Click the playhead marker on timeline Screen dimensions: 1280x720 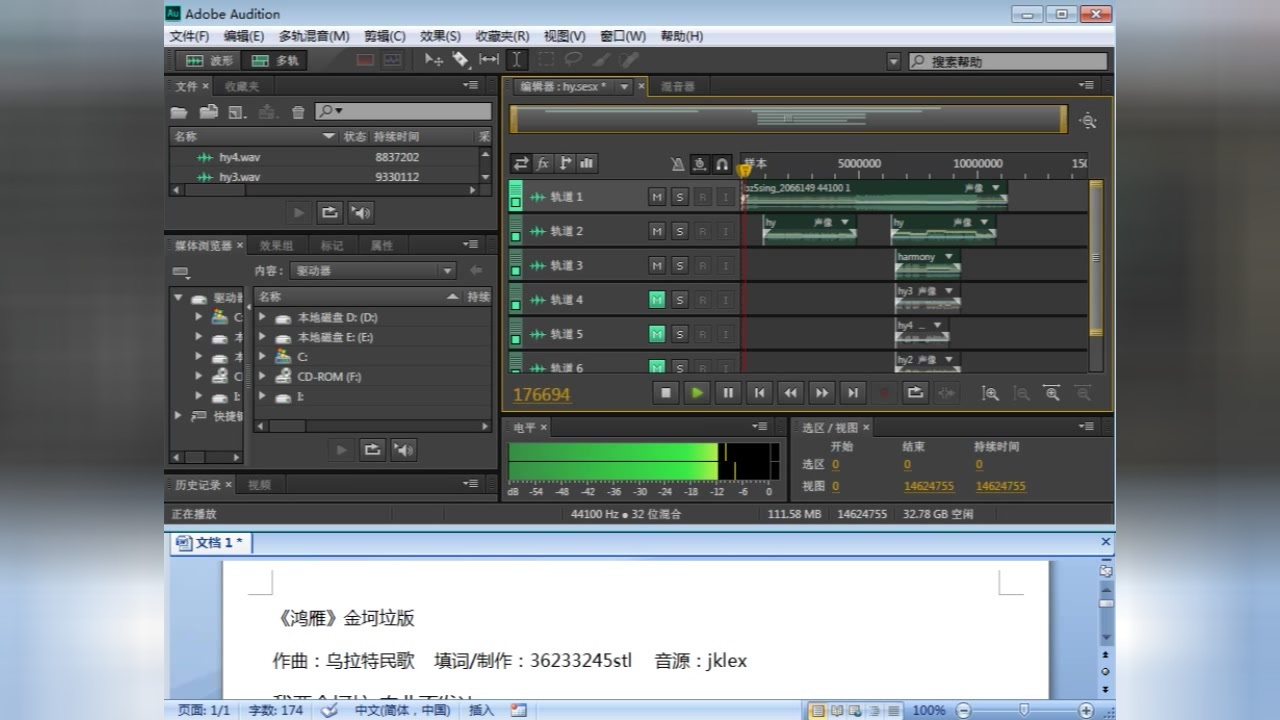pos(744,171)
